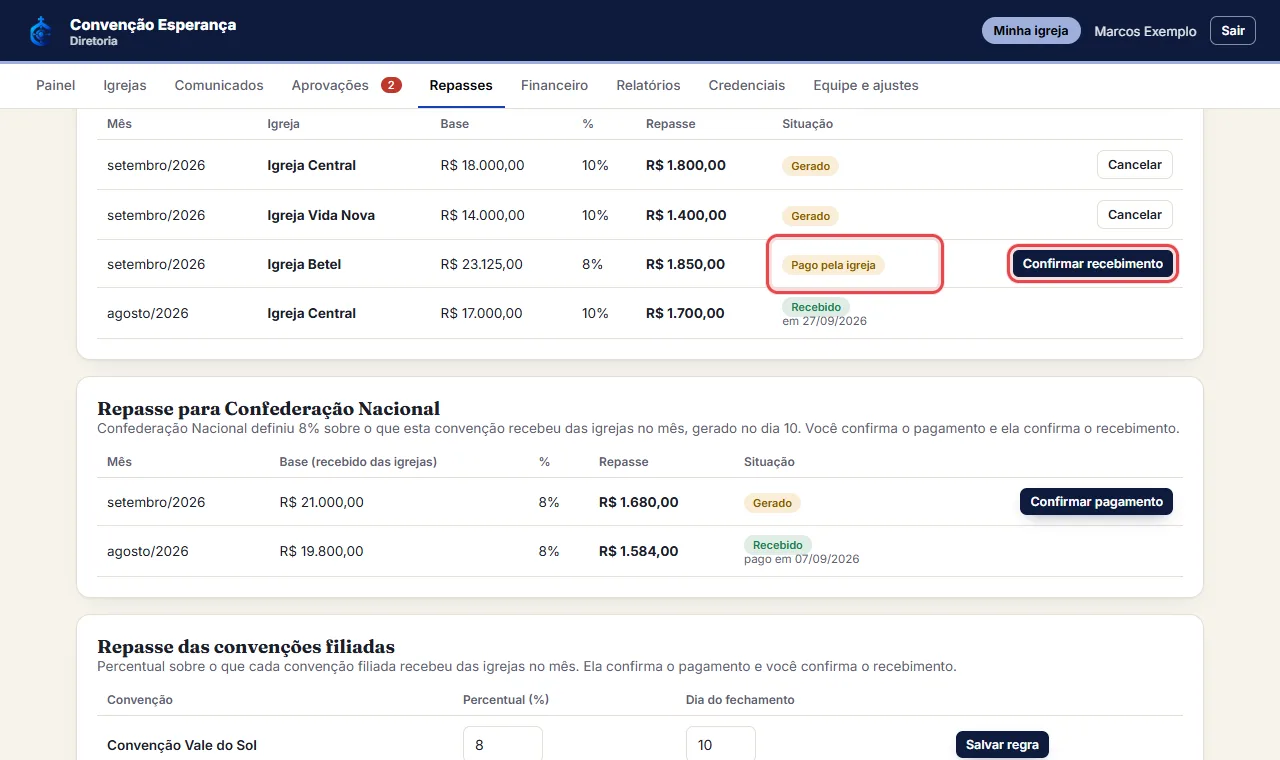Click the Igreja Betel name cell
The height and width of the screenshot is (760, 1280).
304,265
